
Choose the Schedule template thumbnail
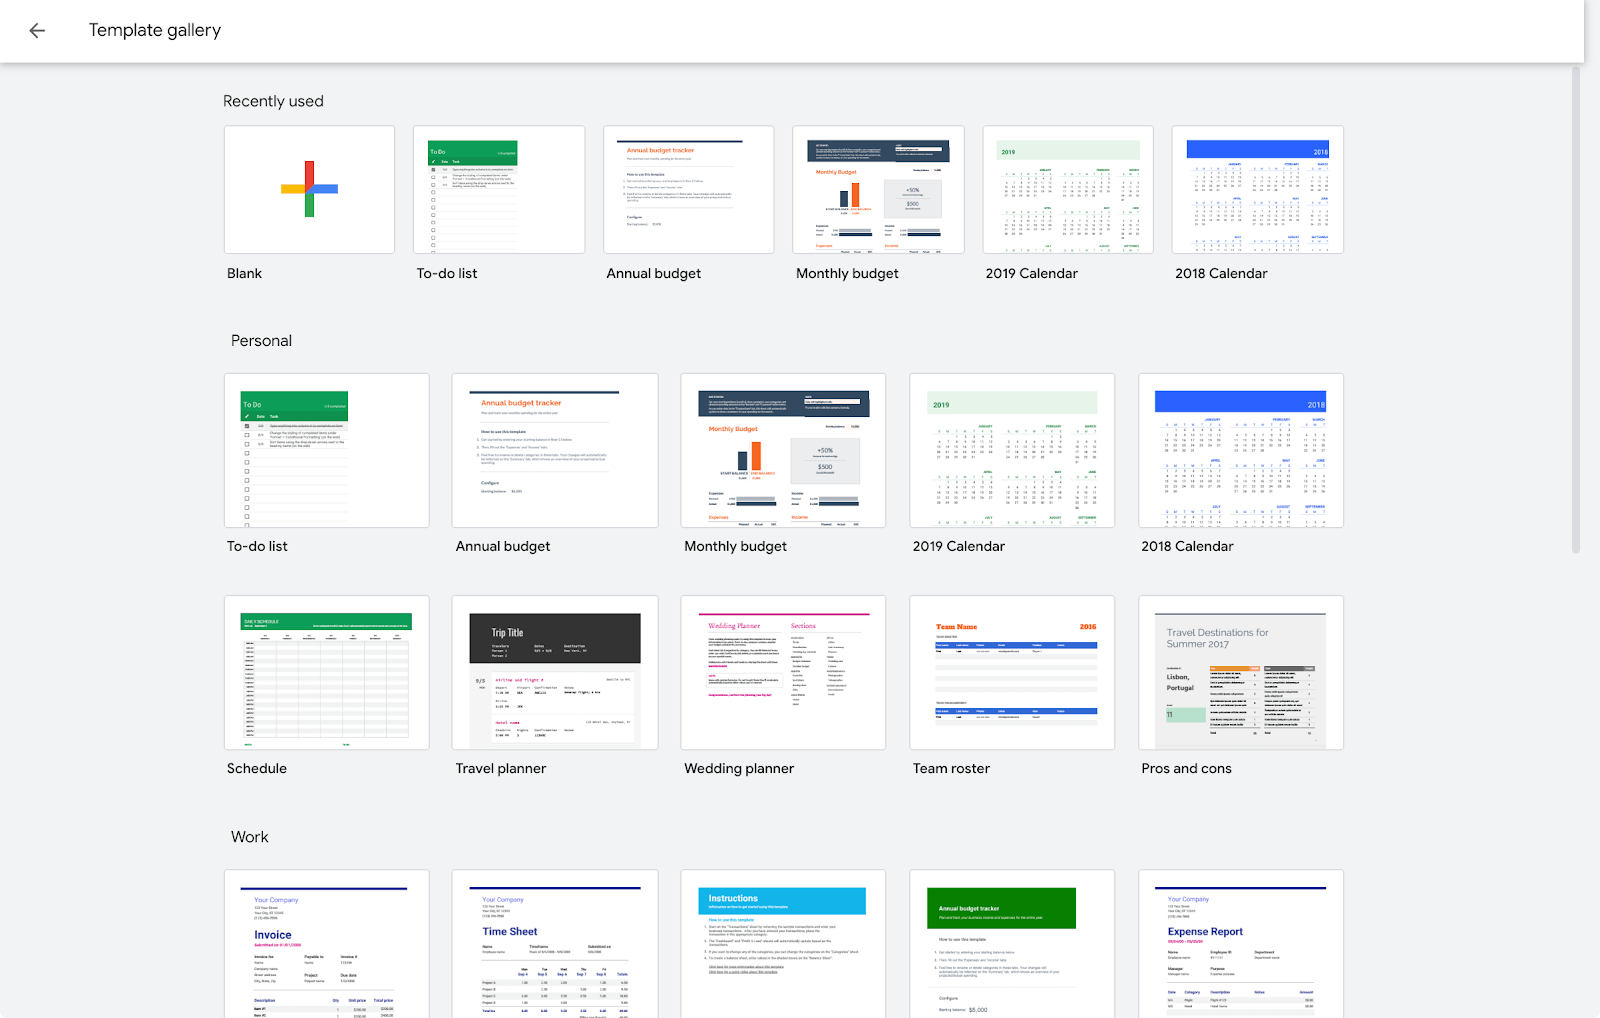point(327,672)
